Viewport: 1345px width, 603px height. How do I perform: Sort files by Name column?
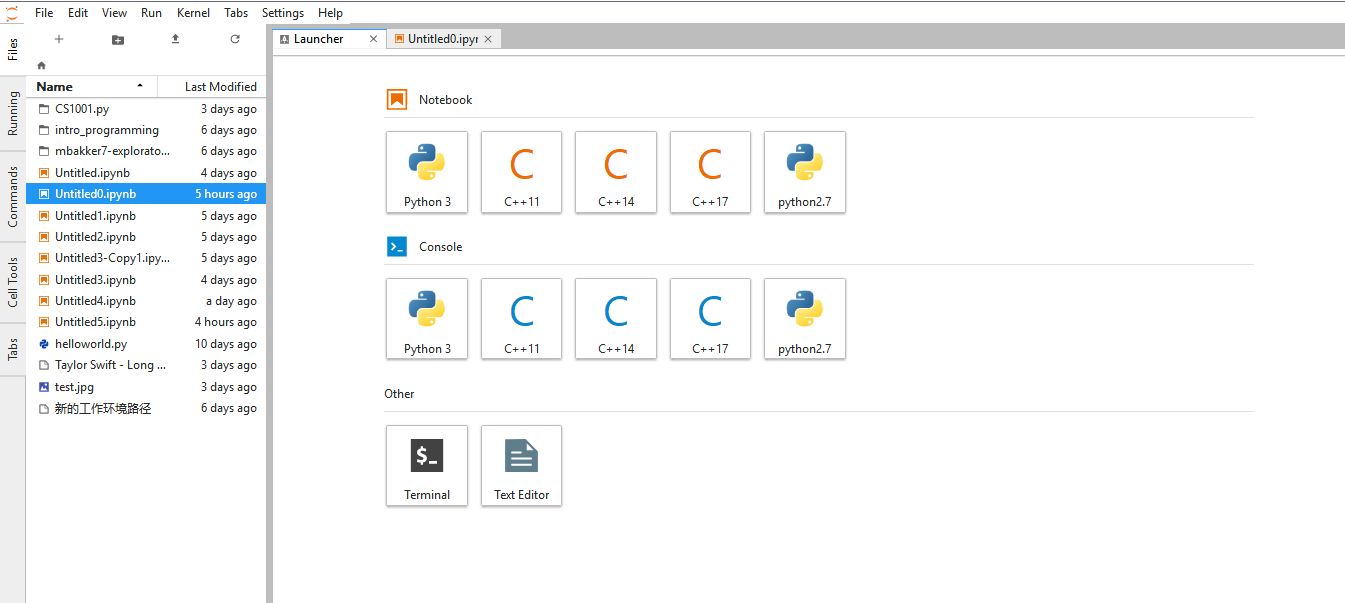pos(92,87)
